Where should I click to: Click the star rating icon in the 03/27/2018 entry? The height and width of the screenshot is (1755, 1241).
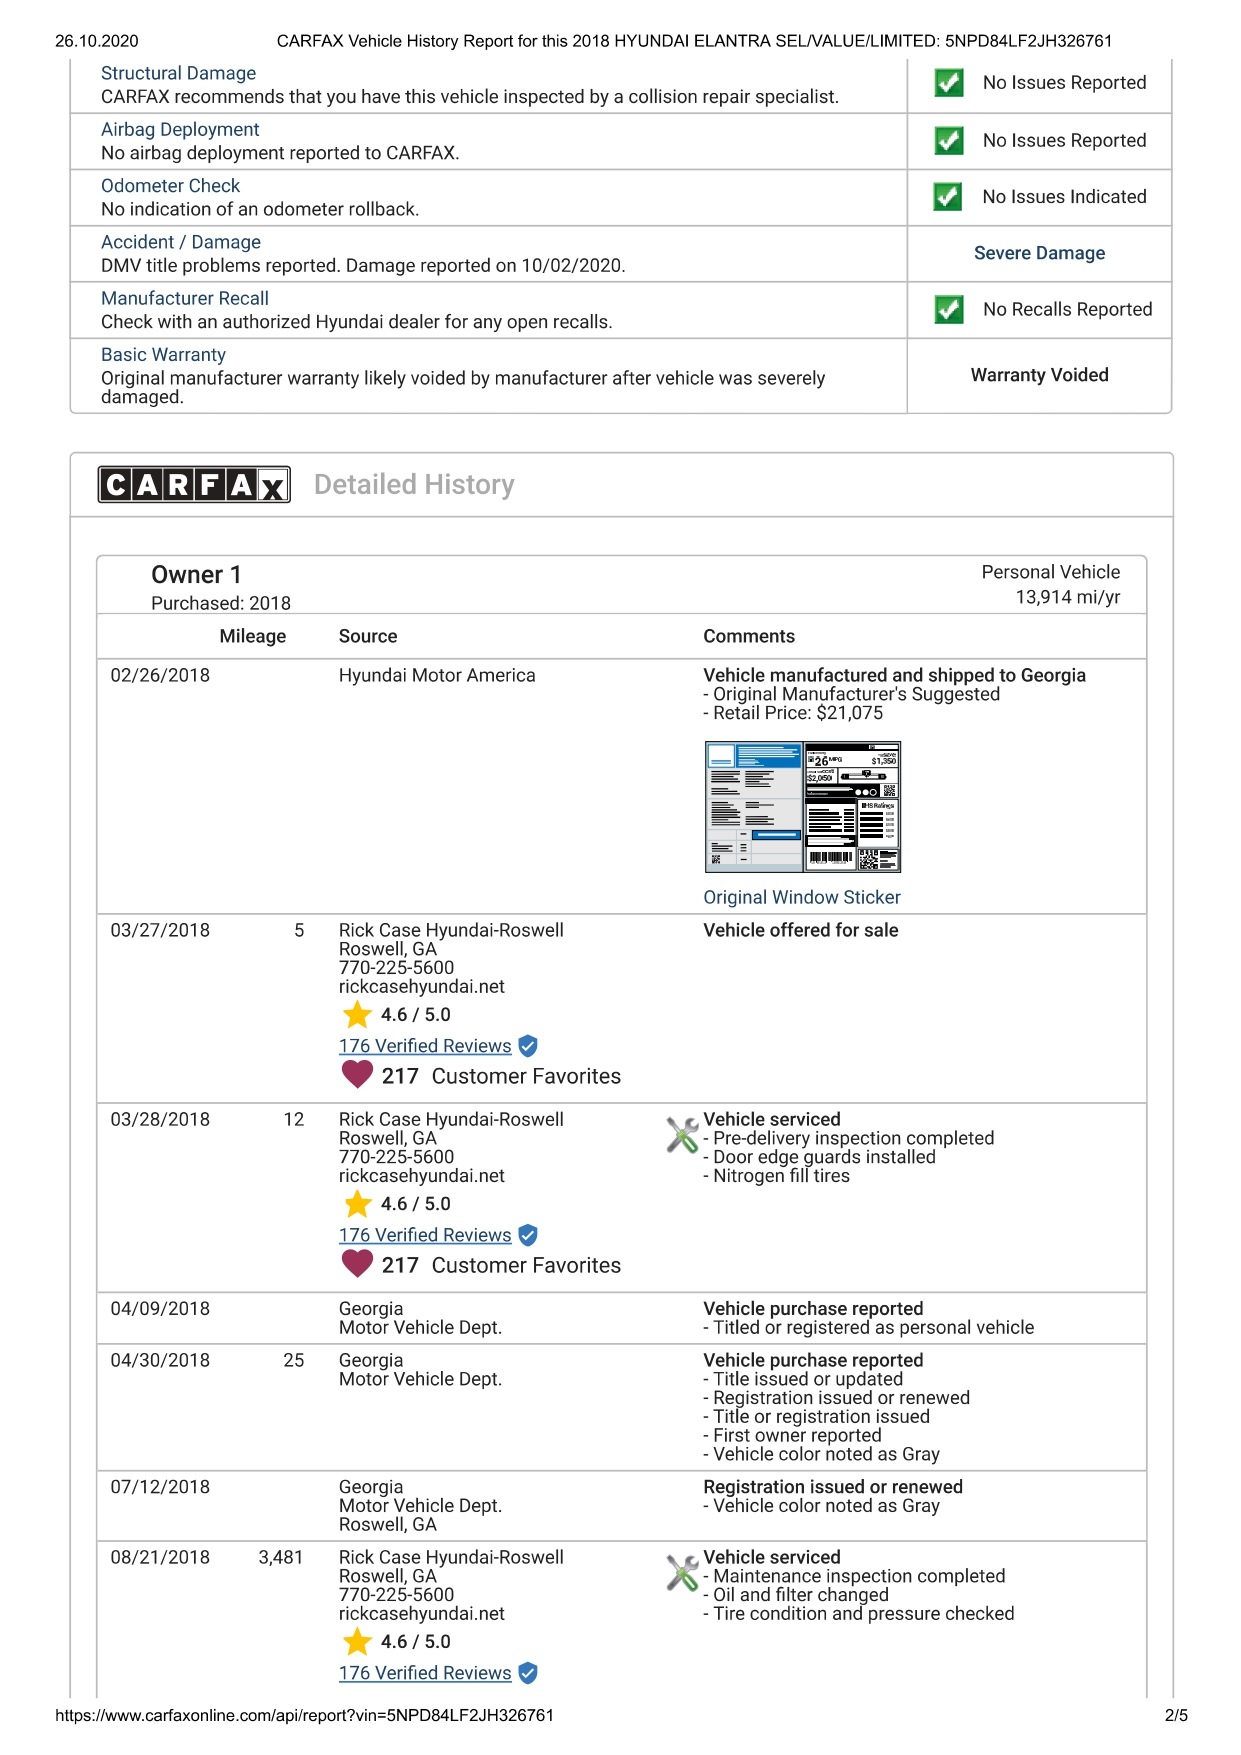(357, 1015)
